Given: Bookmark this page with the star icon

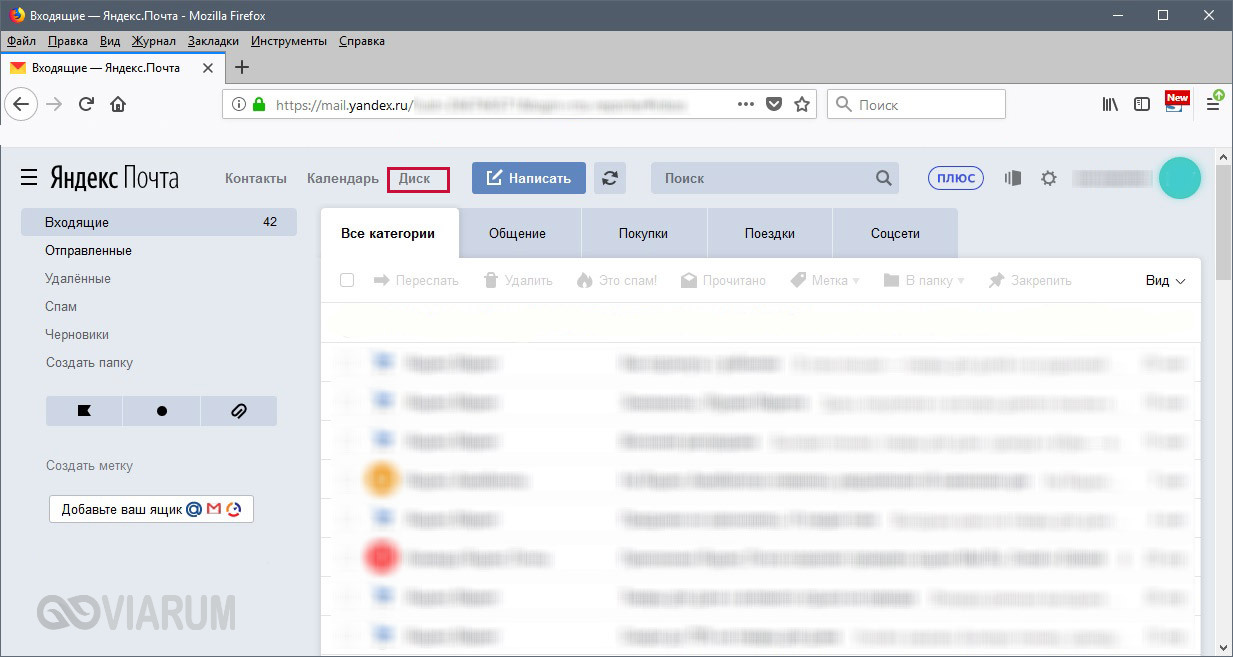Looking at the screenshot, I should (x=801, y=104).
